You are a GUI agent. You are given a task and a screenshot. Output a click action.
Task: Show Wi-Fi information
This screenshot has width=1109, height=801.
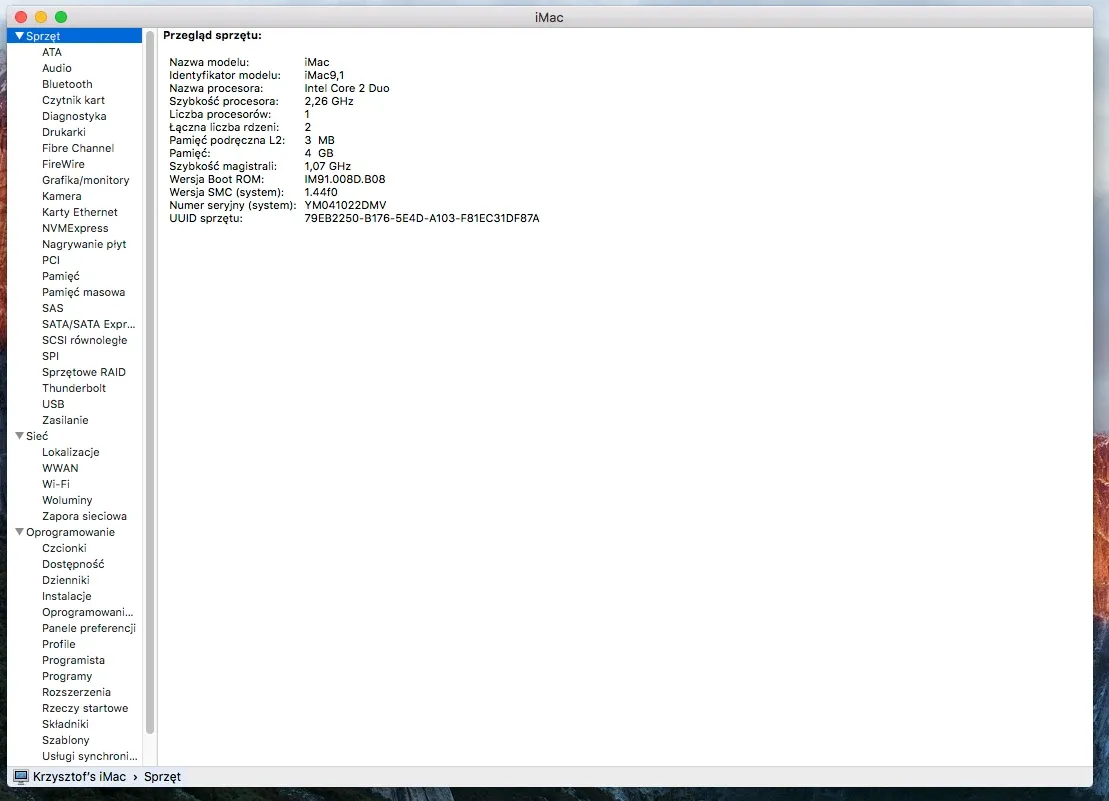(56, 484)
